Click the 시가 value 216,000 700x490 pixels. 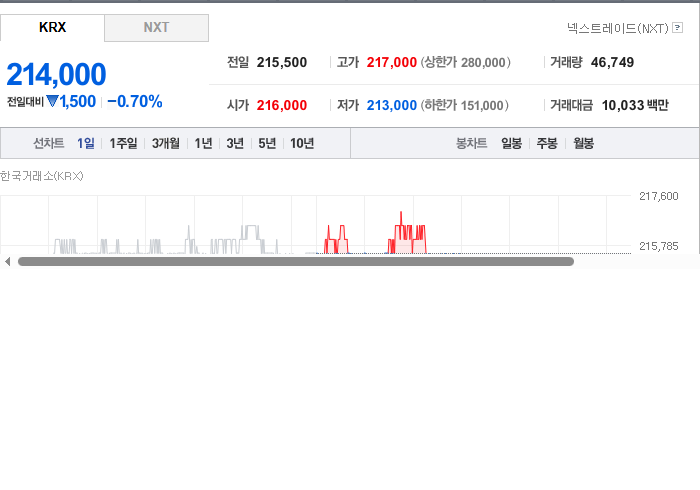point(282,105)
